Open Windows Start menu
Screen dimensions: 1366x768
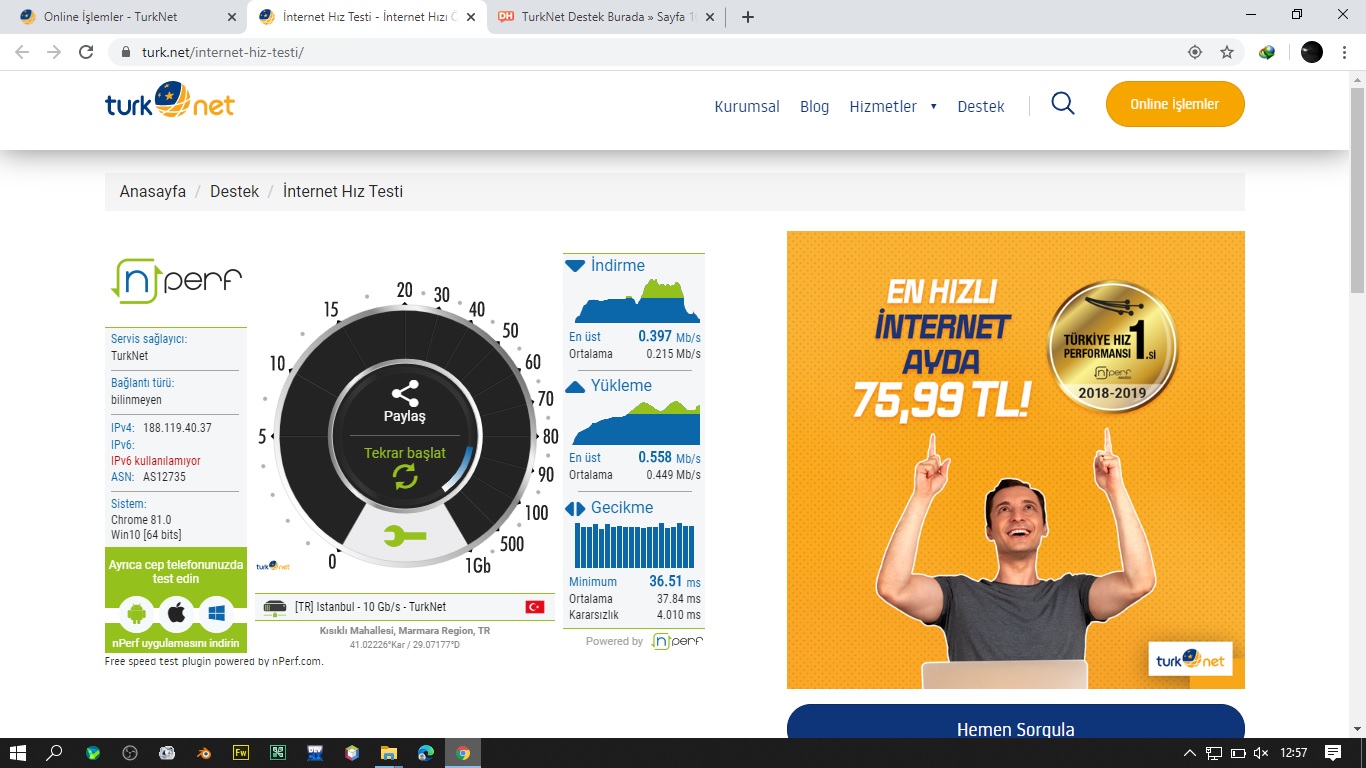(18, 753)
